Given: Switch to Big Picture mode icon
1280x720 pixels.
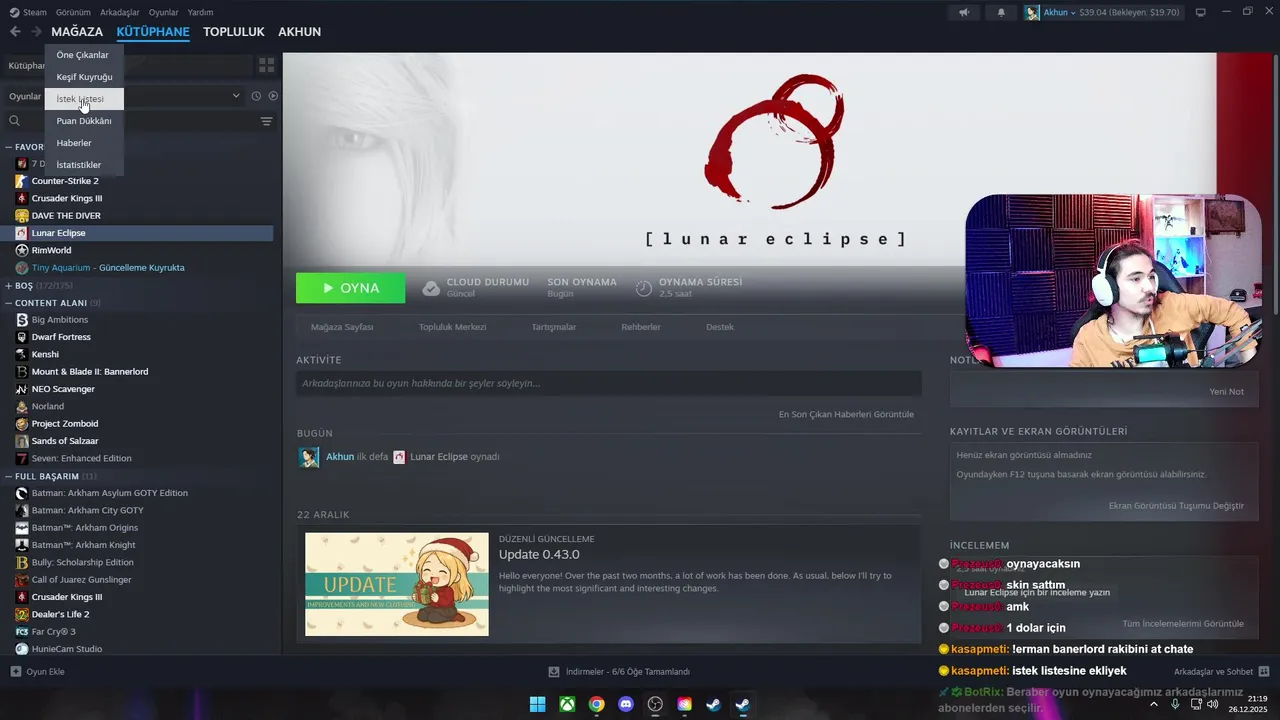Looking at the screenshot, I should tap(1201, 13).
